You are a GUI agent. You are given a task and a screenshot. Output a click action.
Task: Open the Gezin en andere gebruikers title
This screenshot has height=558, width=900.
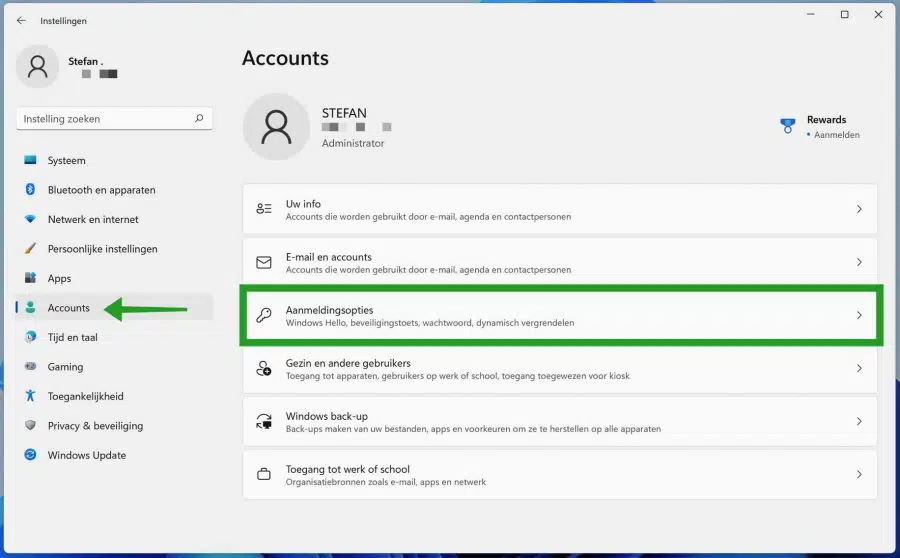click(x=348, y=363)
